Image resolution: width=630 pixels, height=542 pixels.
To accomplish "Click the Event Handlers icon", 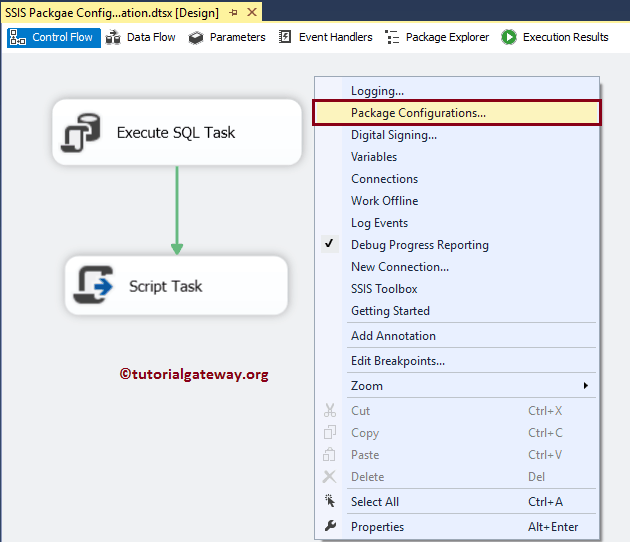I will point(285,37).
